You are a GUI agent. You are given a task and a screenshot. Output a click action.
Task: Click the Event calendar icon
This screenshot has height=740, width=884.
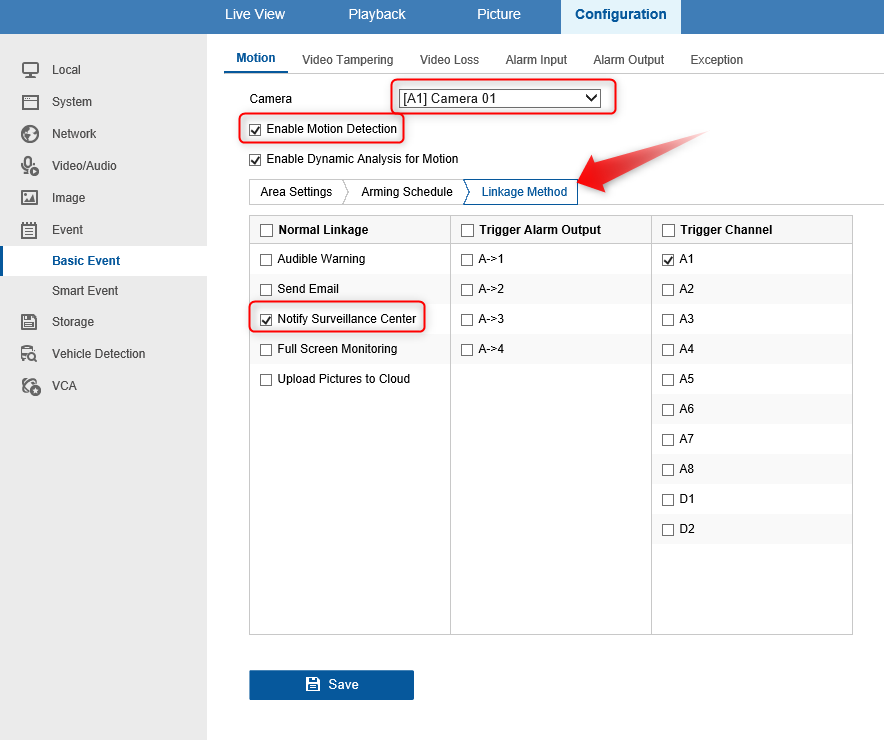pyautogui.click(x=30, y=230)
